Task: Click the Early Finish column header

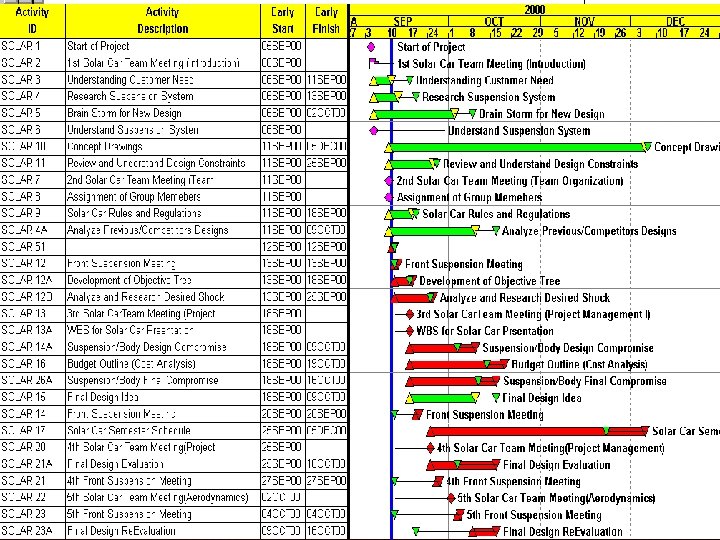Action: click(x=326, y=21)
